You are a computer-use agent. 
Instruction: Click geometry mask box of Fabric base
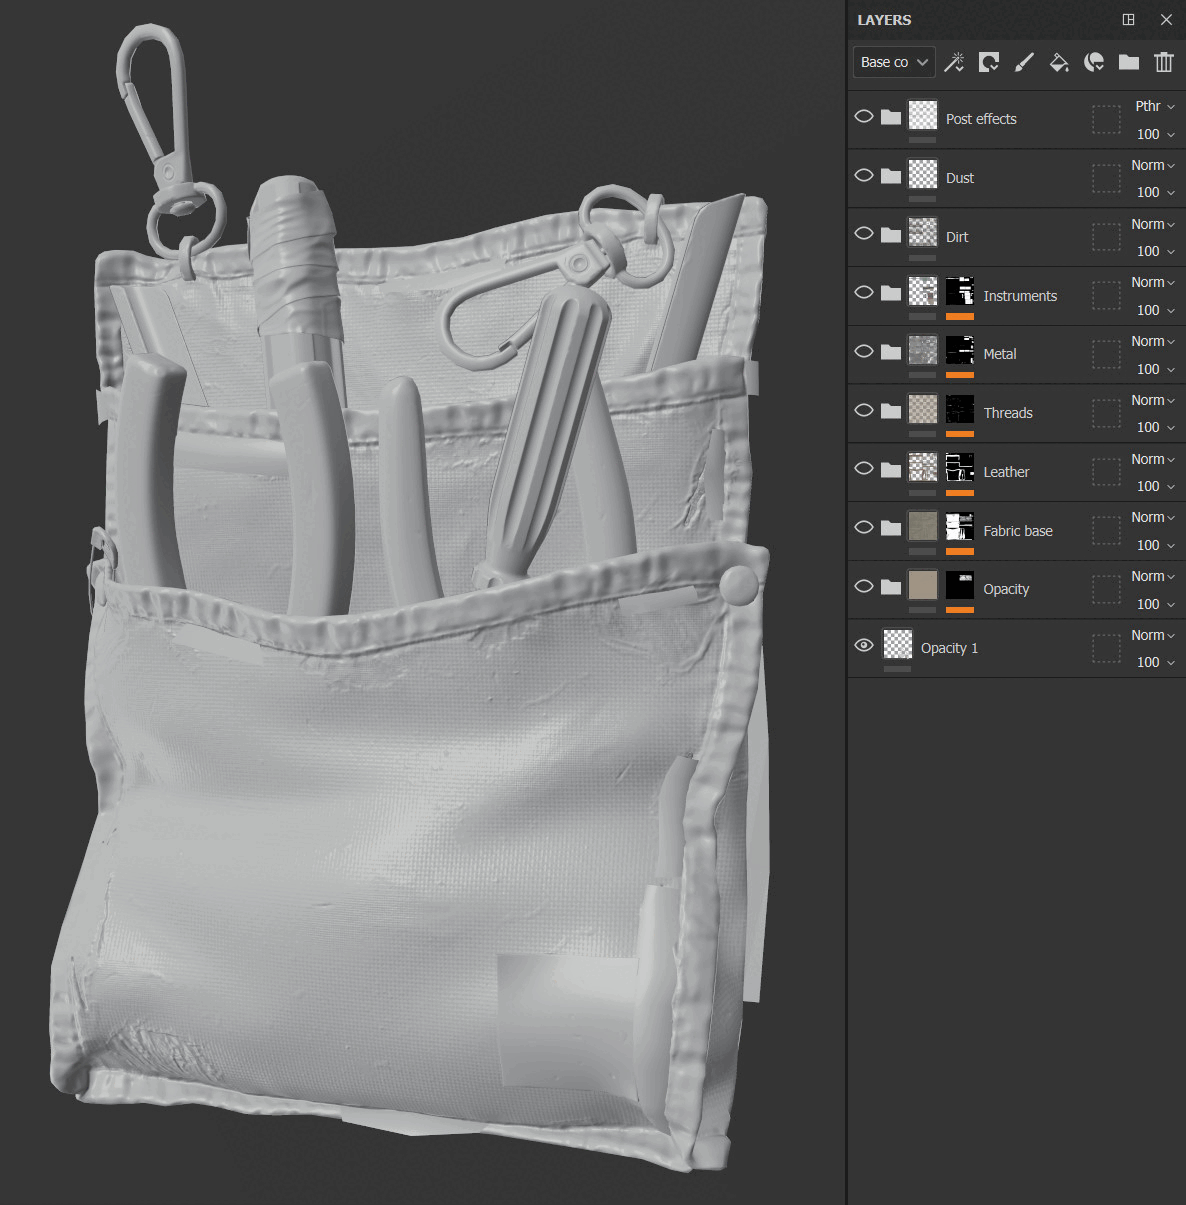tap(1106, 531)
